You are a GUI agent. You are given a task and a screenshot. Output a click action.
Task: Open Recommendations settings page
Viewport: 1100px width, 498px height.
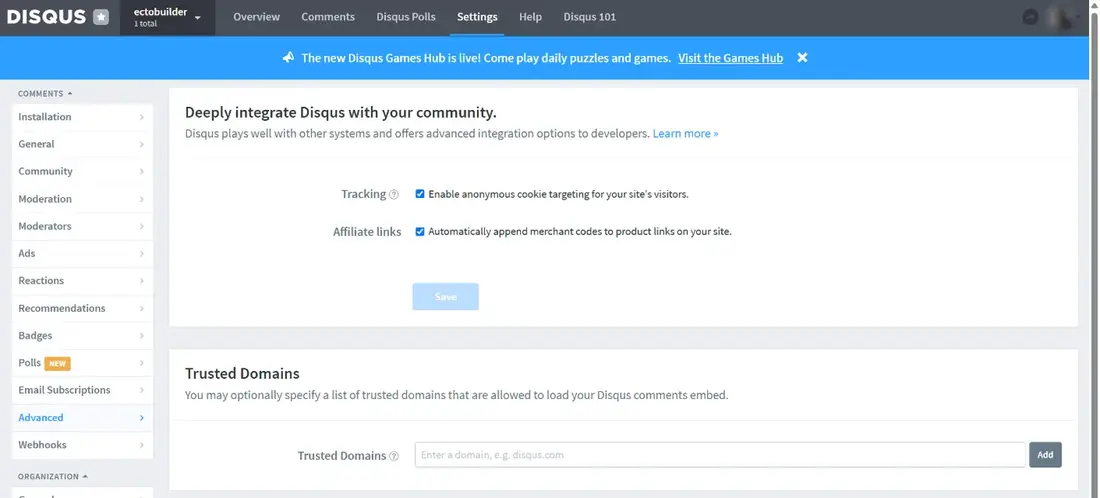(x=82, y=309)
